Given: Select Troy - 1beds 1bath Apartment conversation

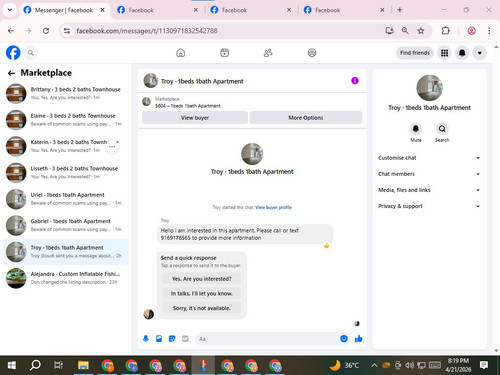Looking at the screenshot, I should pyautogui.click(x=66, y=252).
